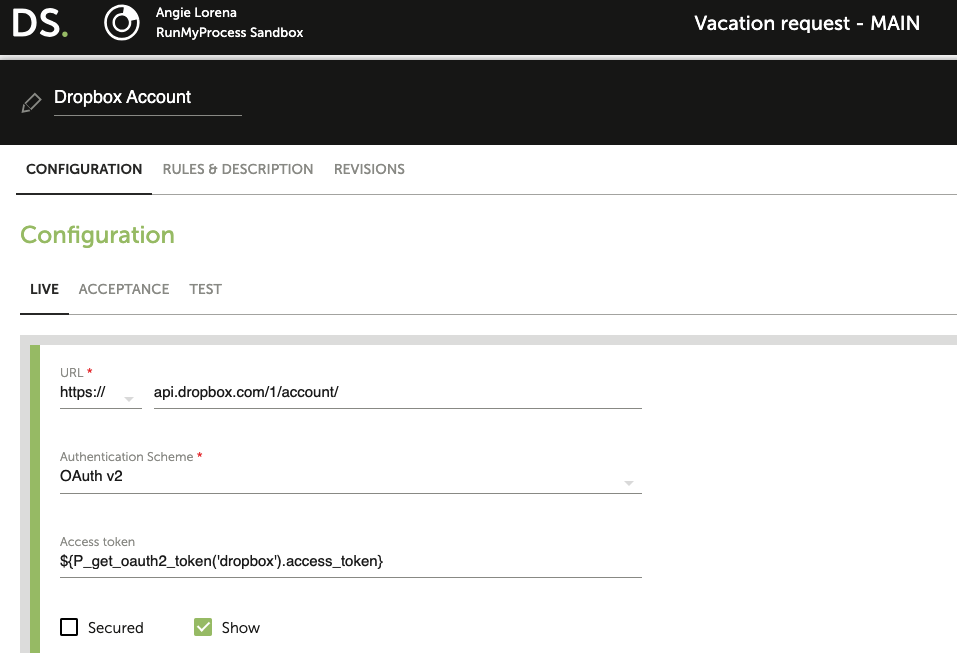
Task: Click the Angie Lorena user name
Action: tap(196, 12)
